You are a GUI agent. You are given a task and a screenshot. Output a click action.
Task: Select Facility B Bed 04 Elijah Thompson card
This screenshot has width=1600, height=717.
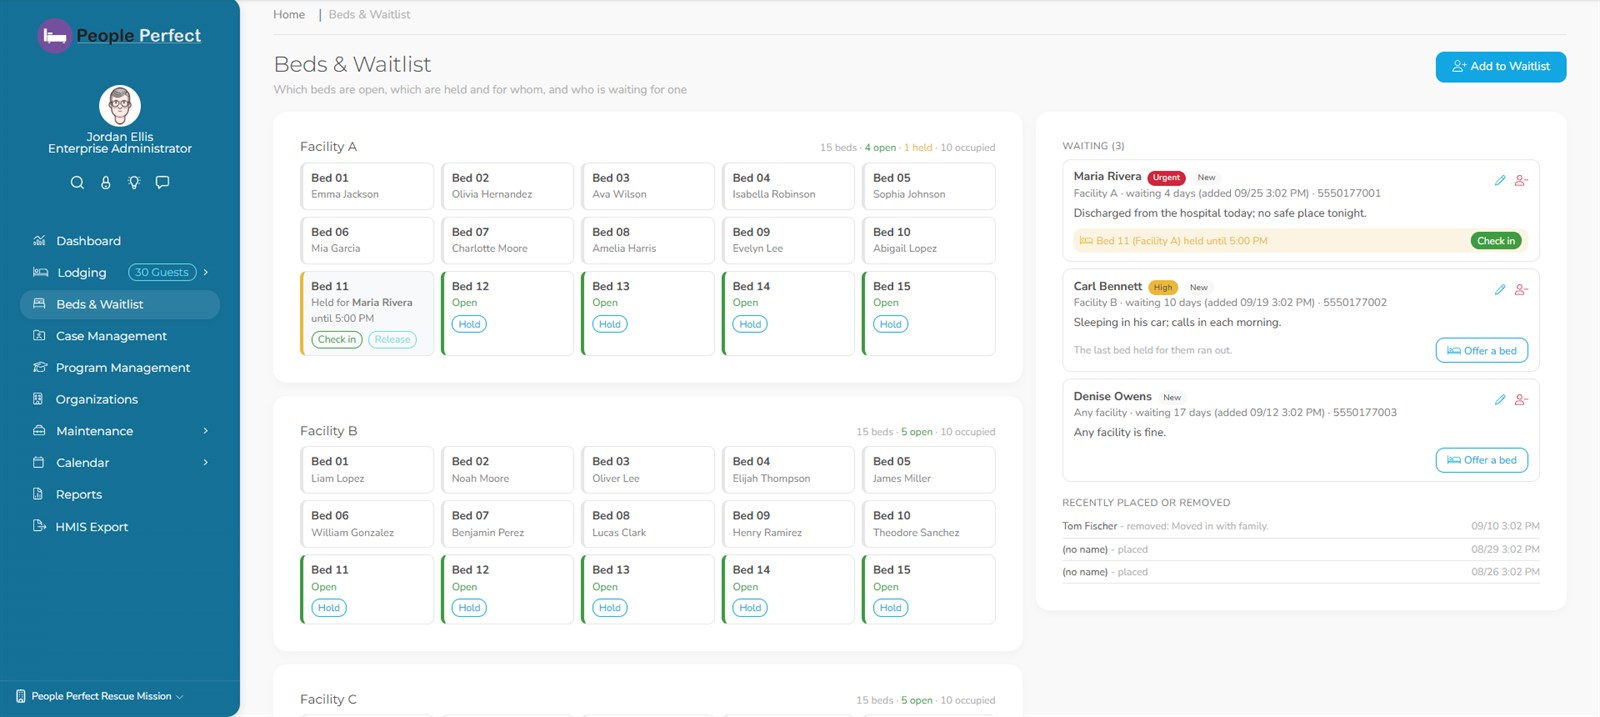(x=788, y=470)
